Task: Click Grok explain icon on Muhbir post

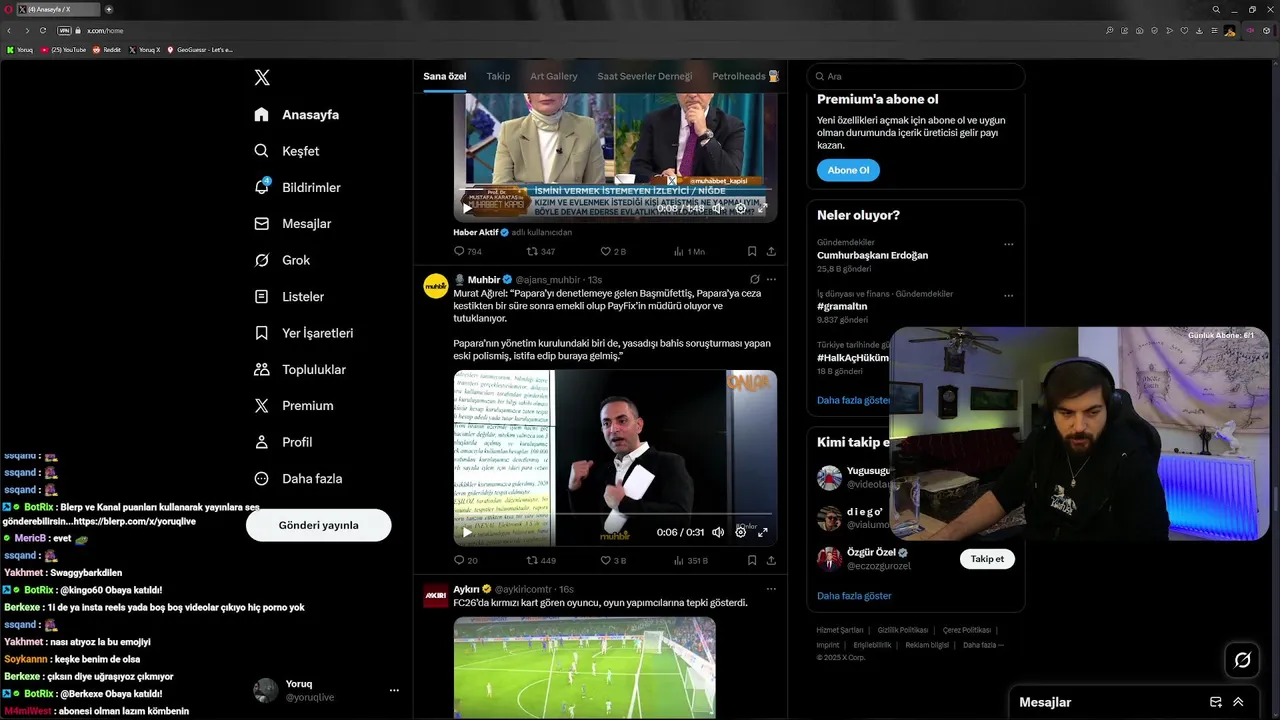Action: (x=755, y=279)
